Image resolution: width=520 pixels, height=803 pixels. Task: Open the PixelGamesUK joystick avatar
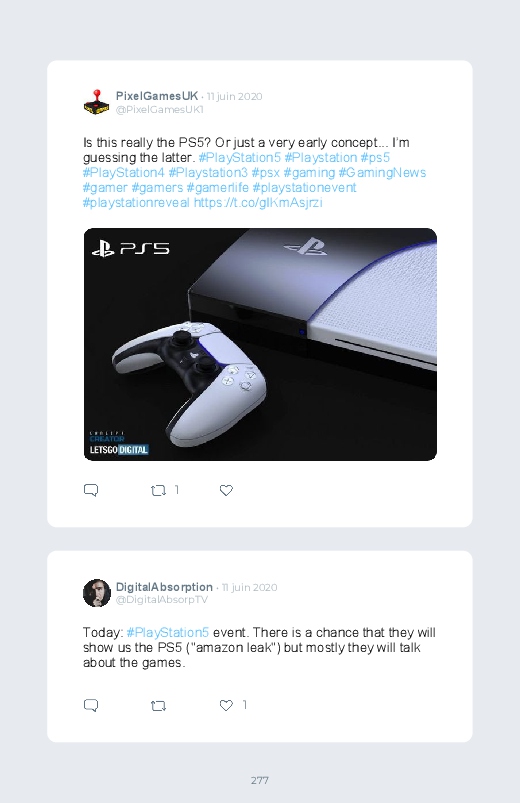pos(96,102)
